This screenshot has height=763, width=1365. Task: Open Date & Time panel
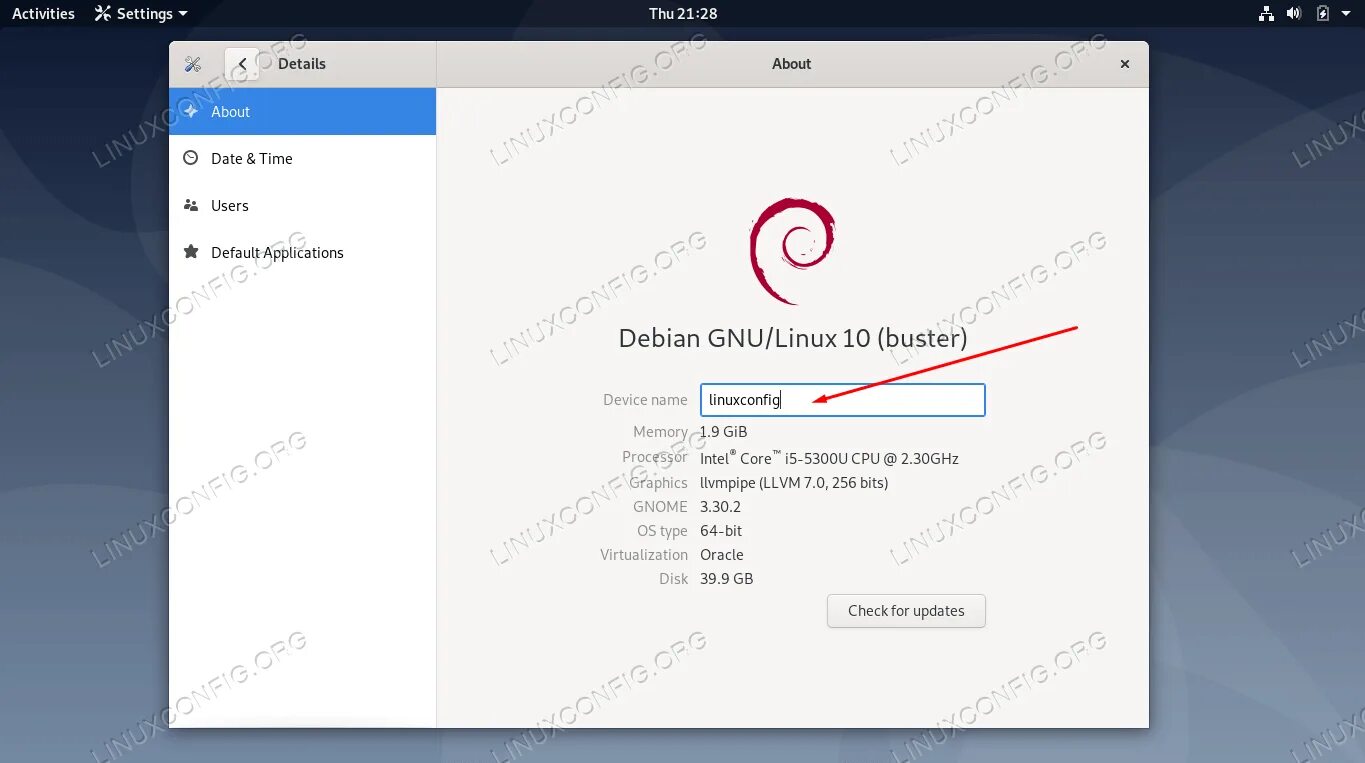[x=302, y=158]
